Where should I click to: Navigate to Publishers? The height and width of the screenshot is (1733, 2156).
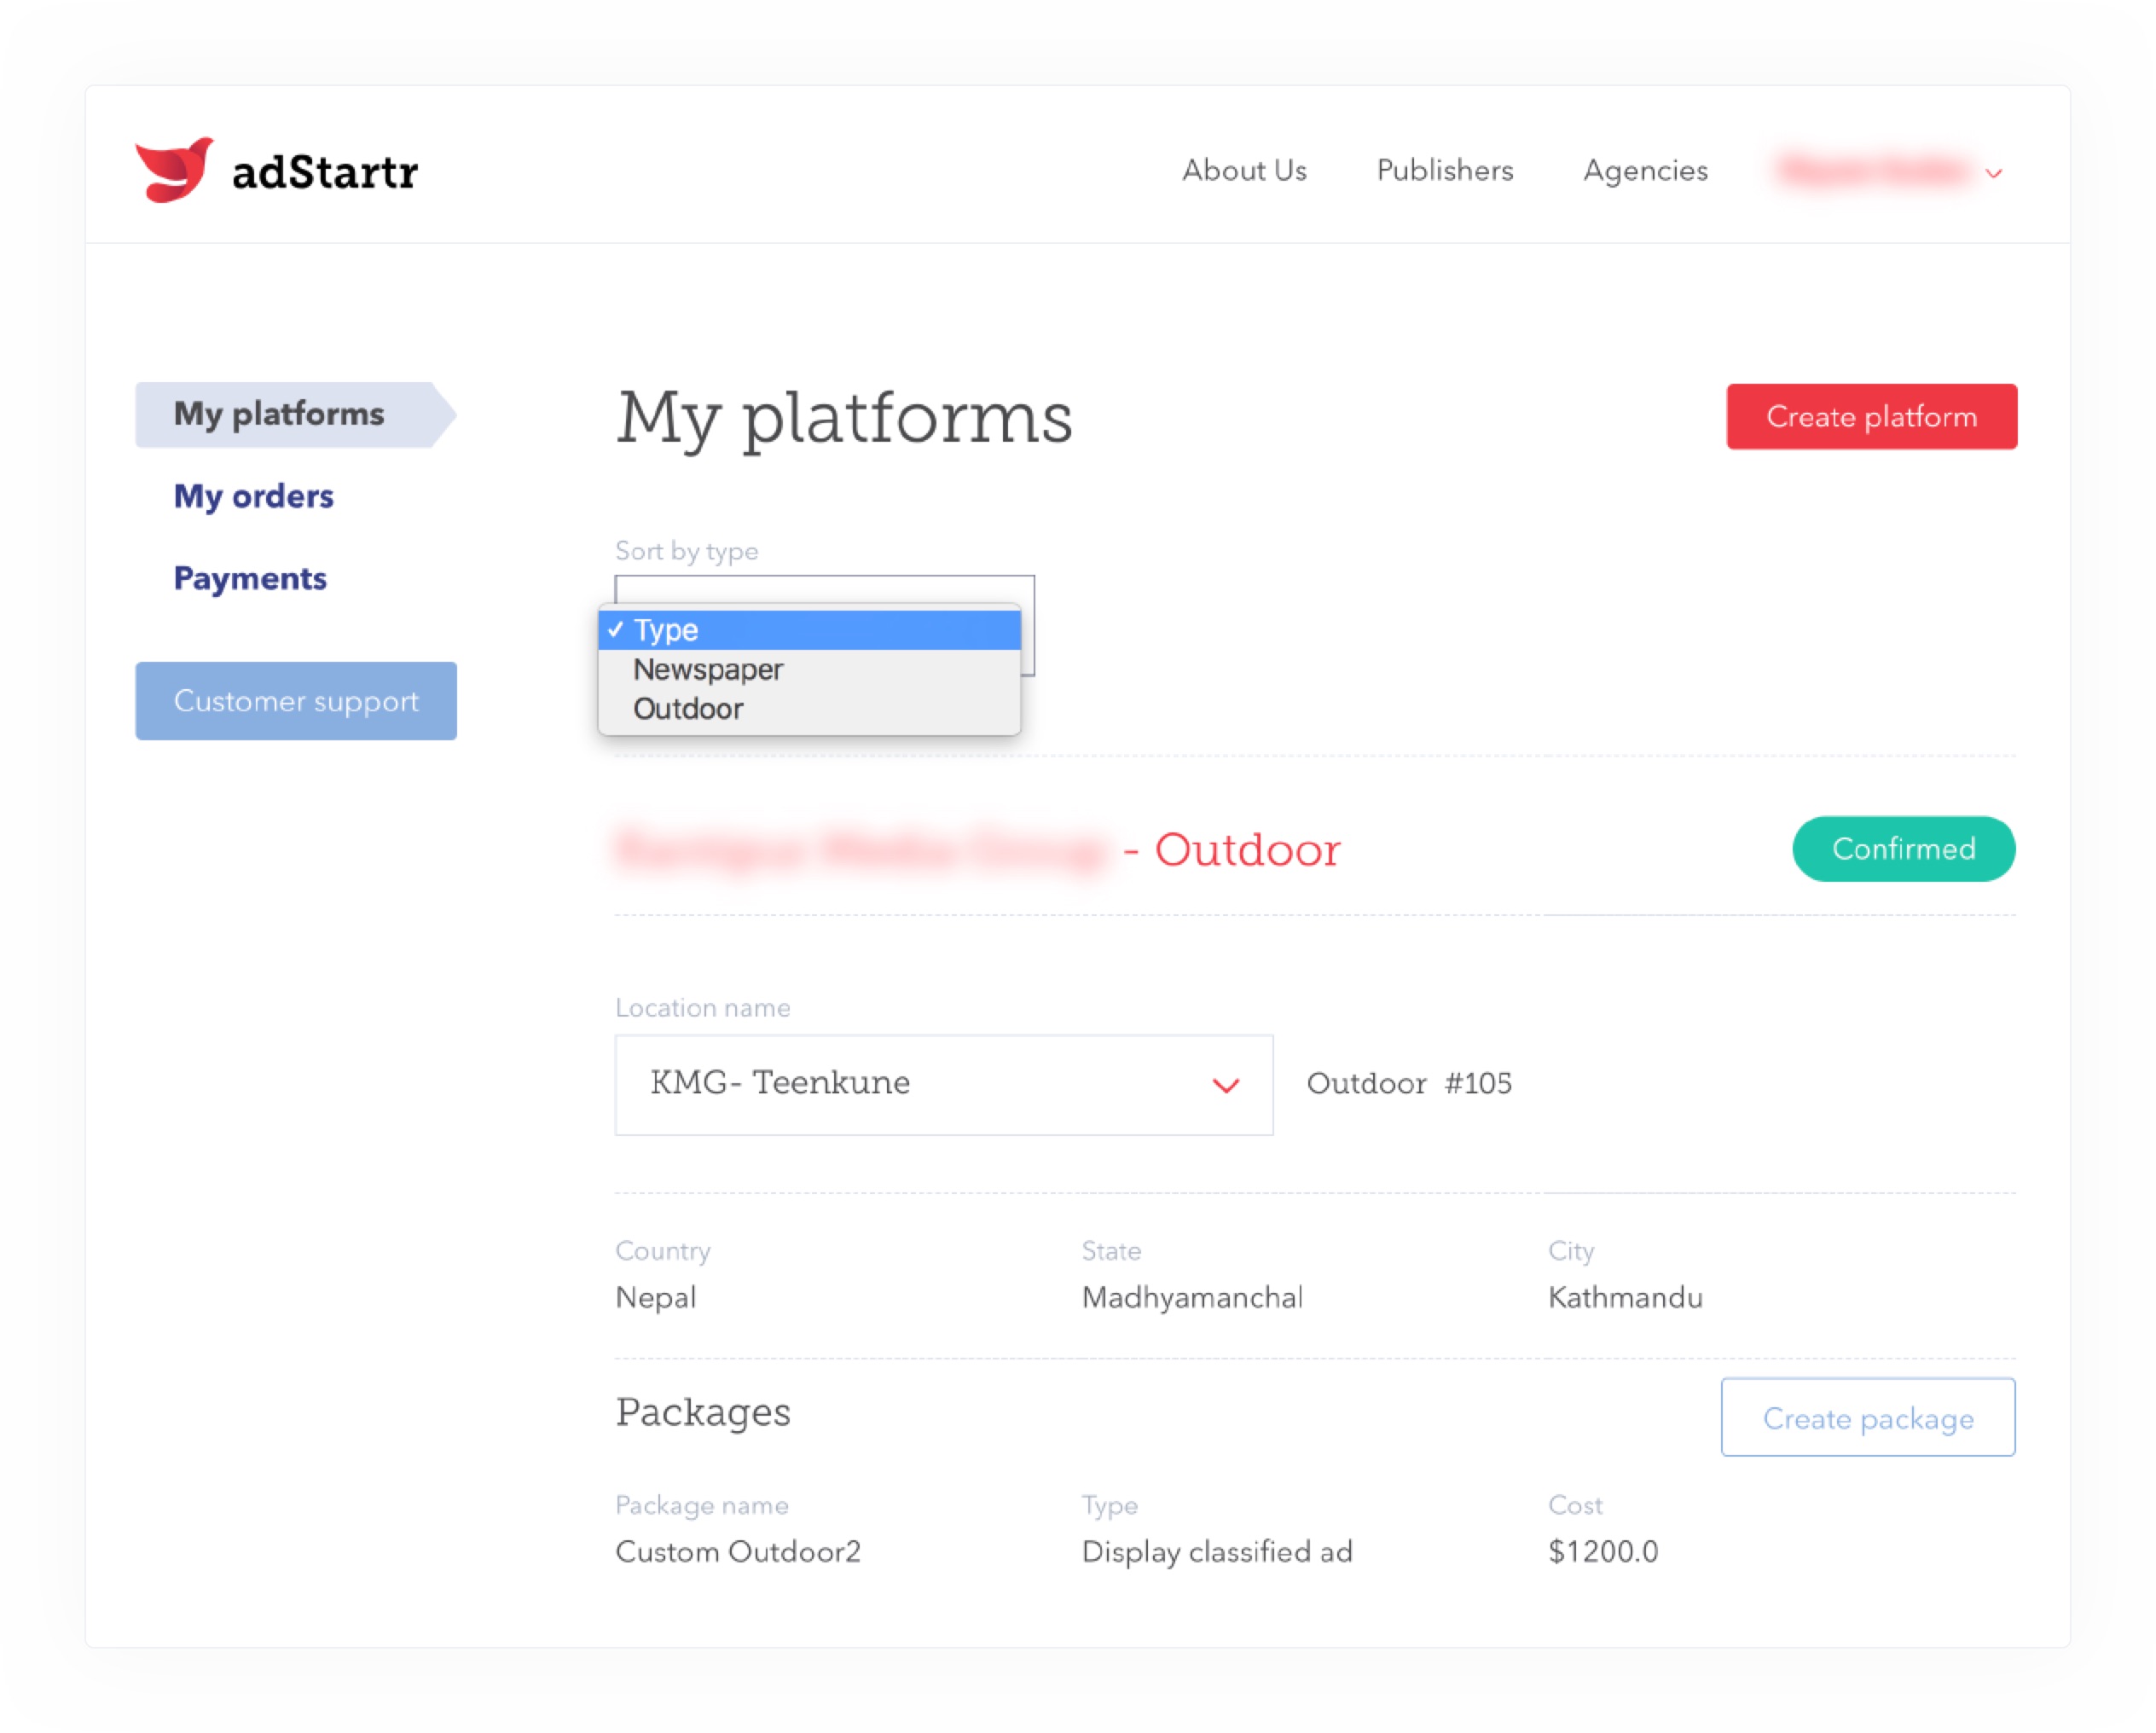coord(1444,171)
